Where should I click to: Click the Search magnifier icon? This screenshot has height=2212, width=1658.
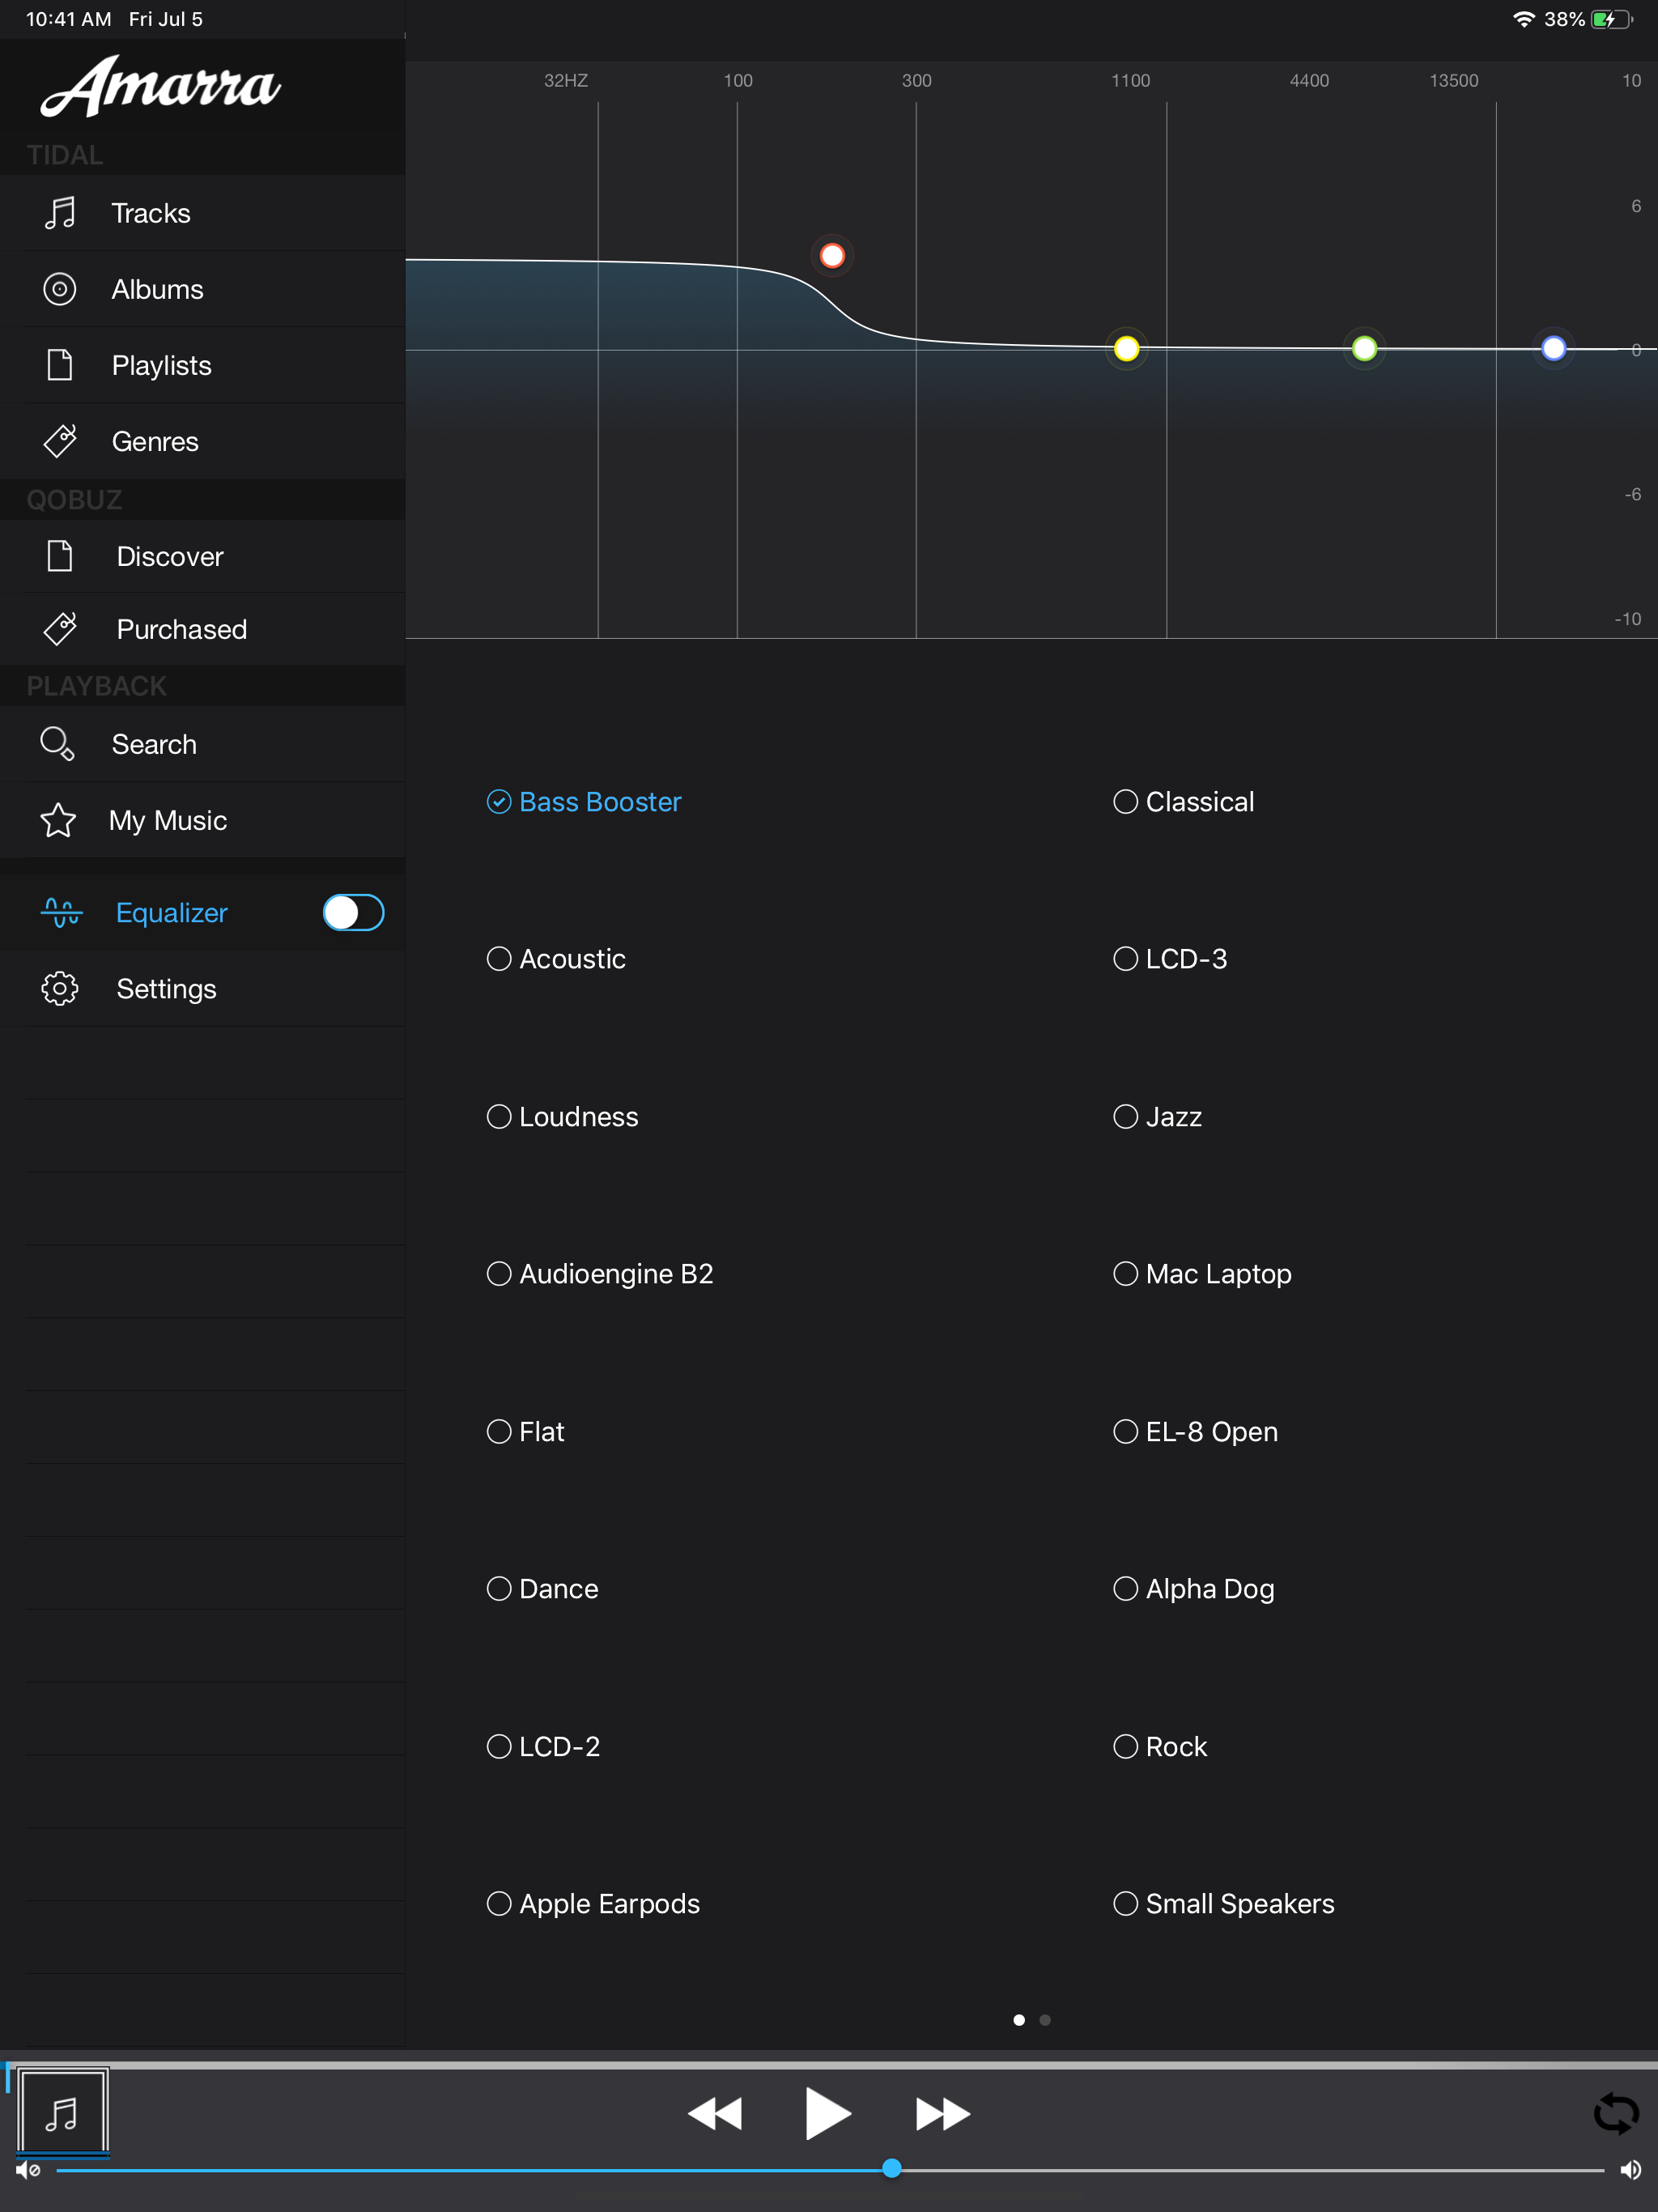pos(57,744)
